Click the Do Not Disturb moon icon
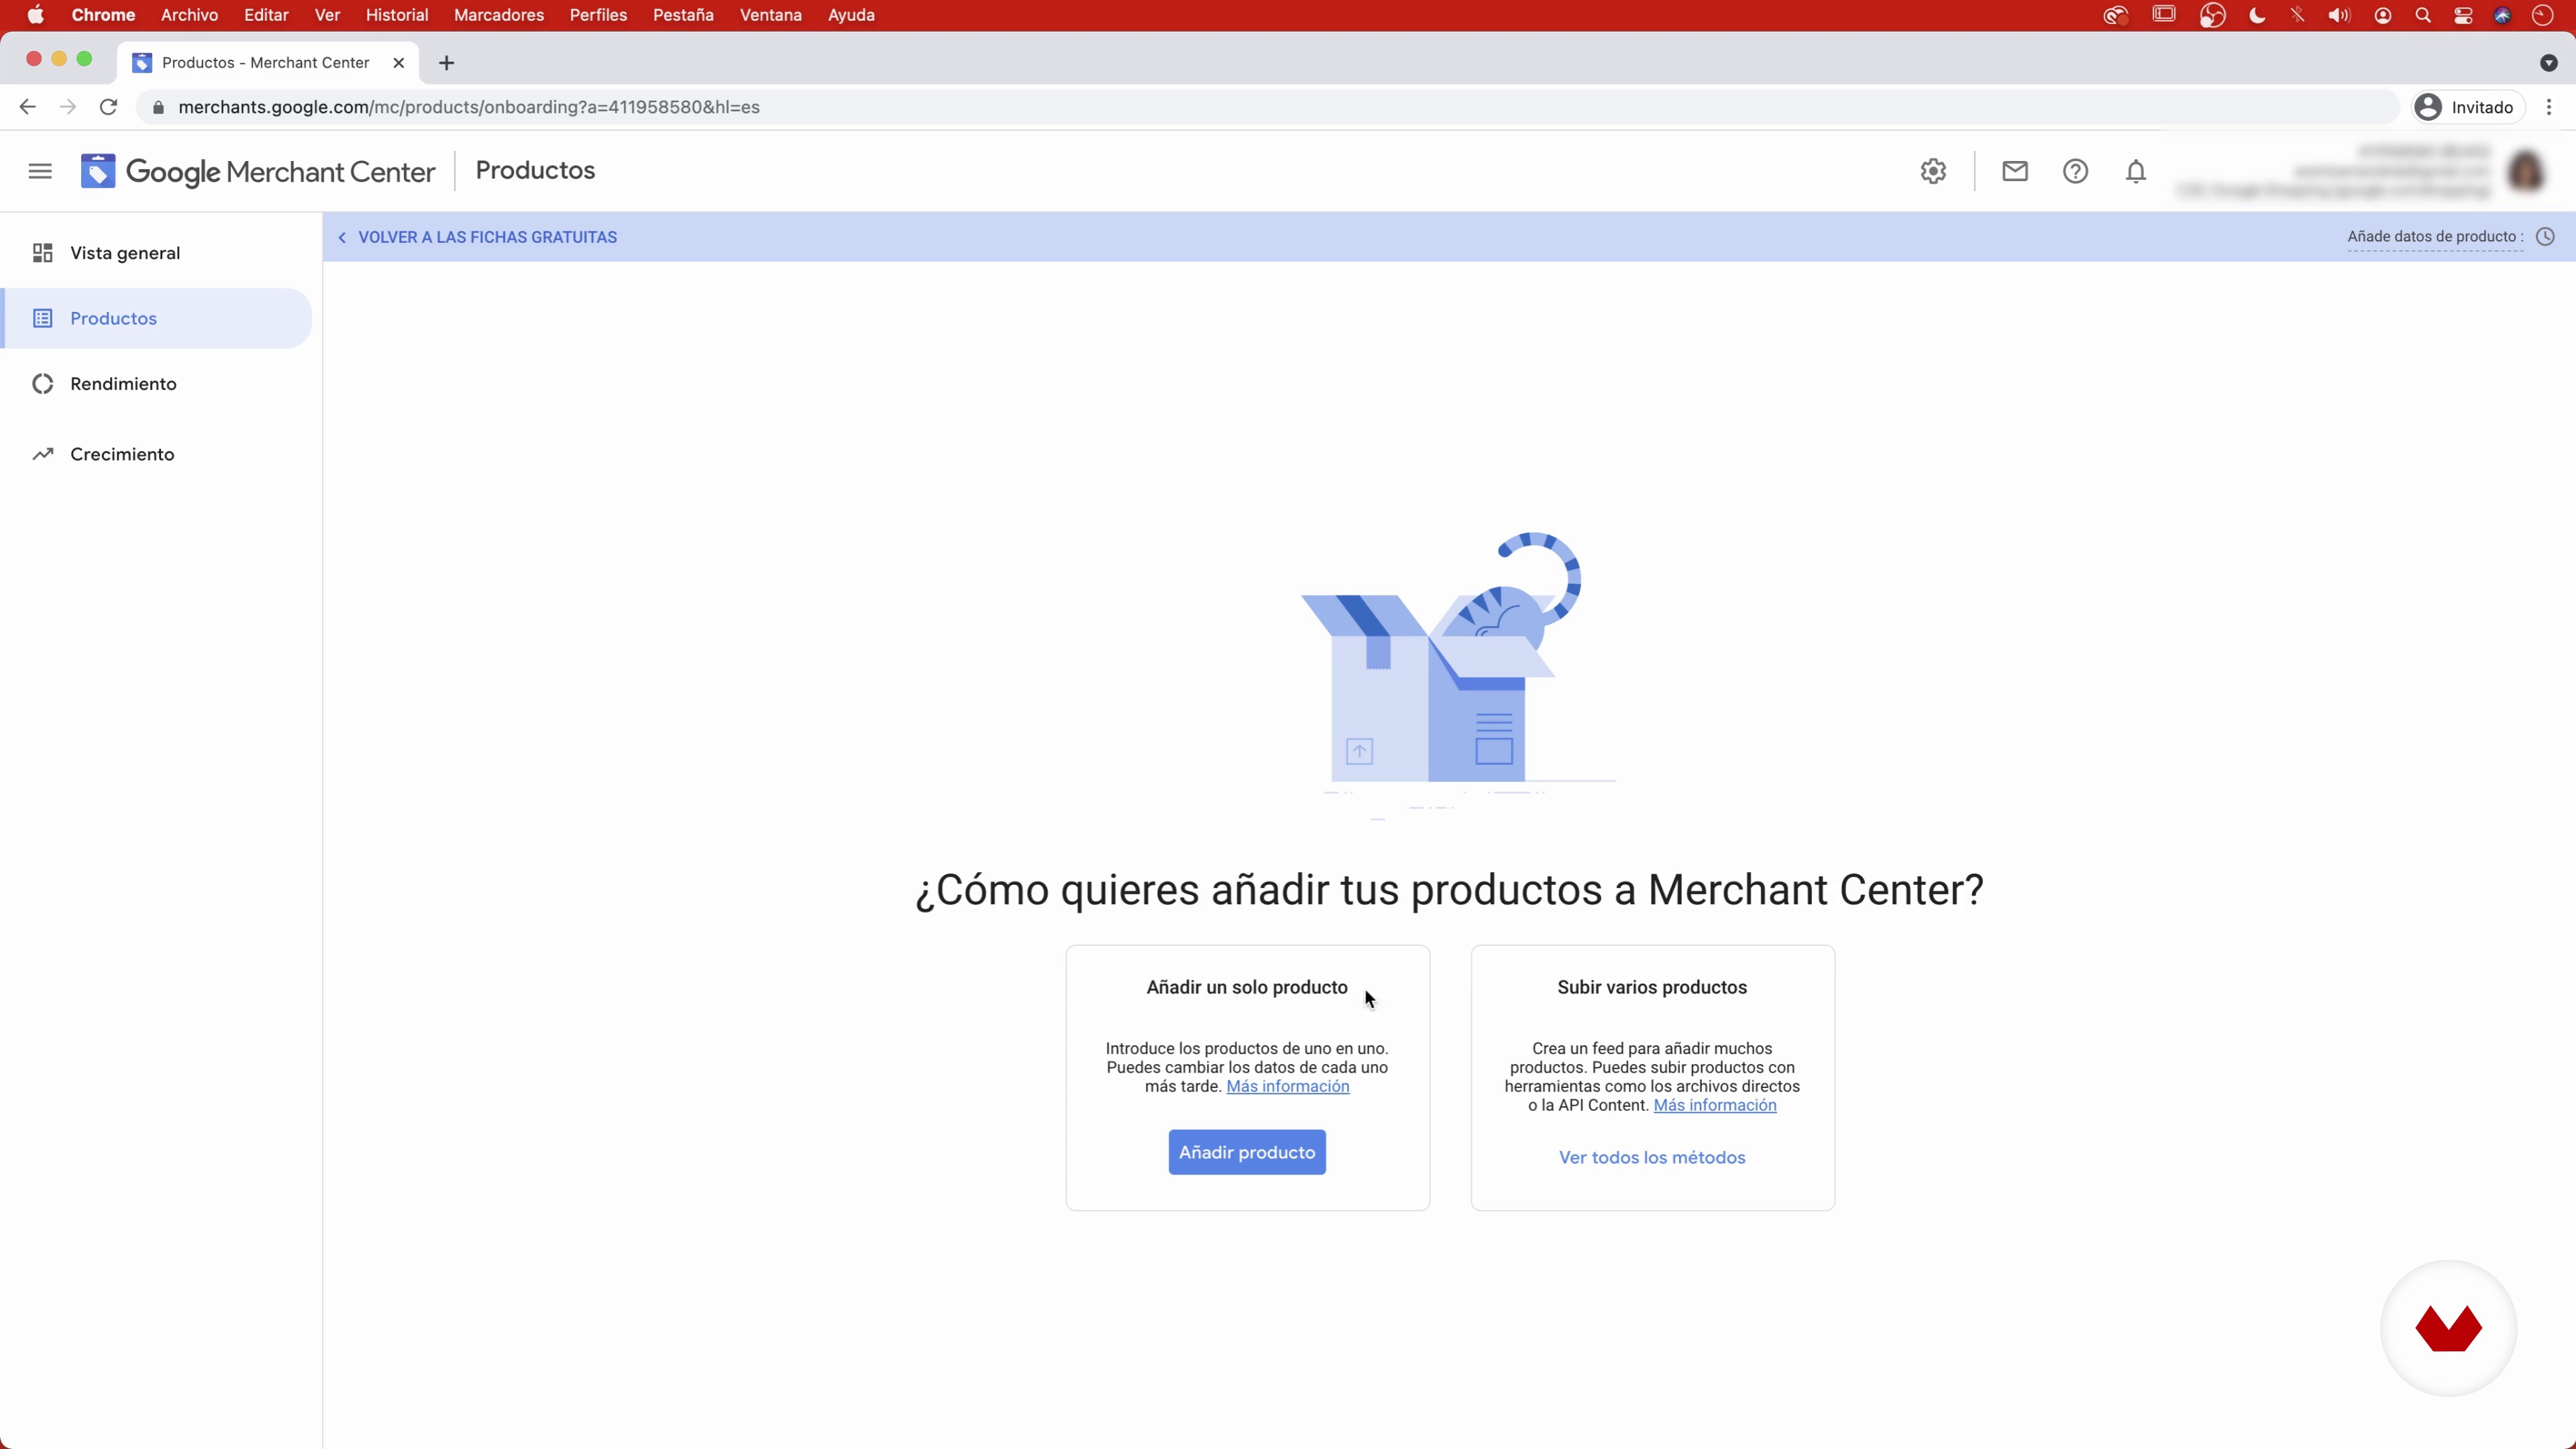Viewport: 2576px width, 1449px height. coord(2256,15)
